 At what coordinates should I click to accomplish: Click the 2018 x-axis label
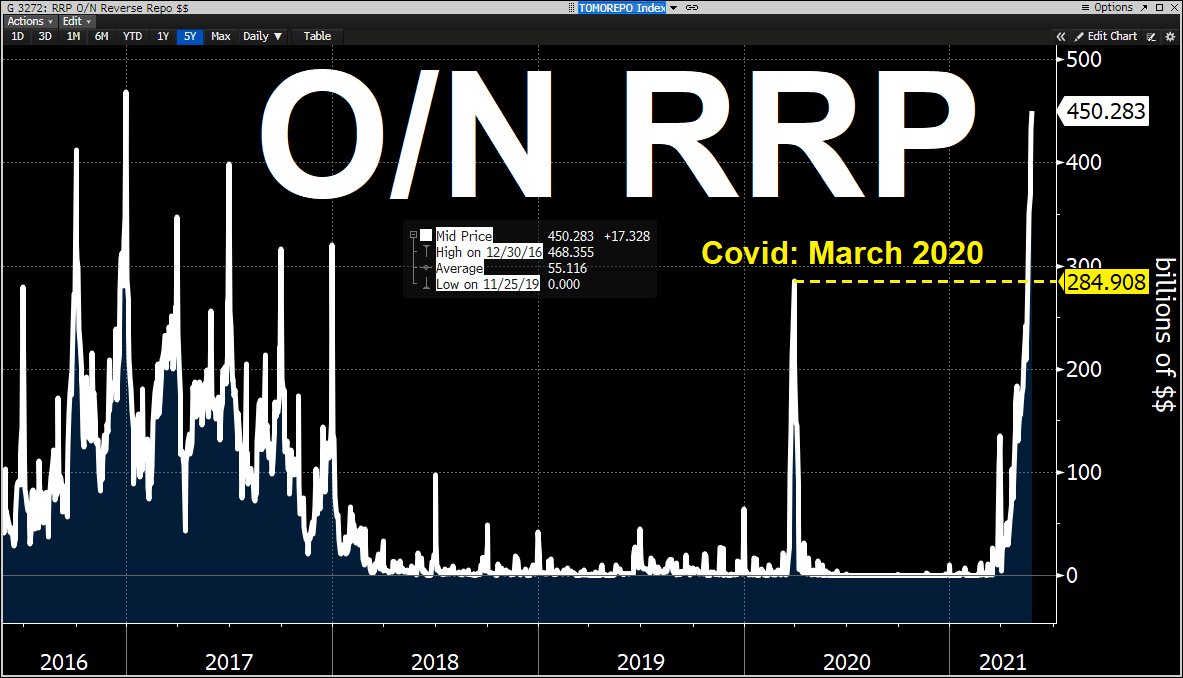(435, 662)
